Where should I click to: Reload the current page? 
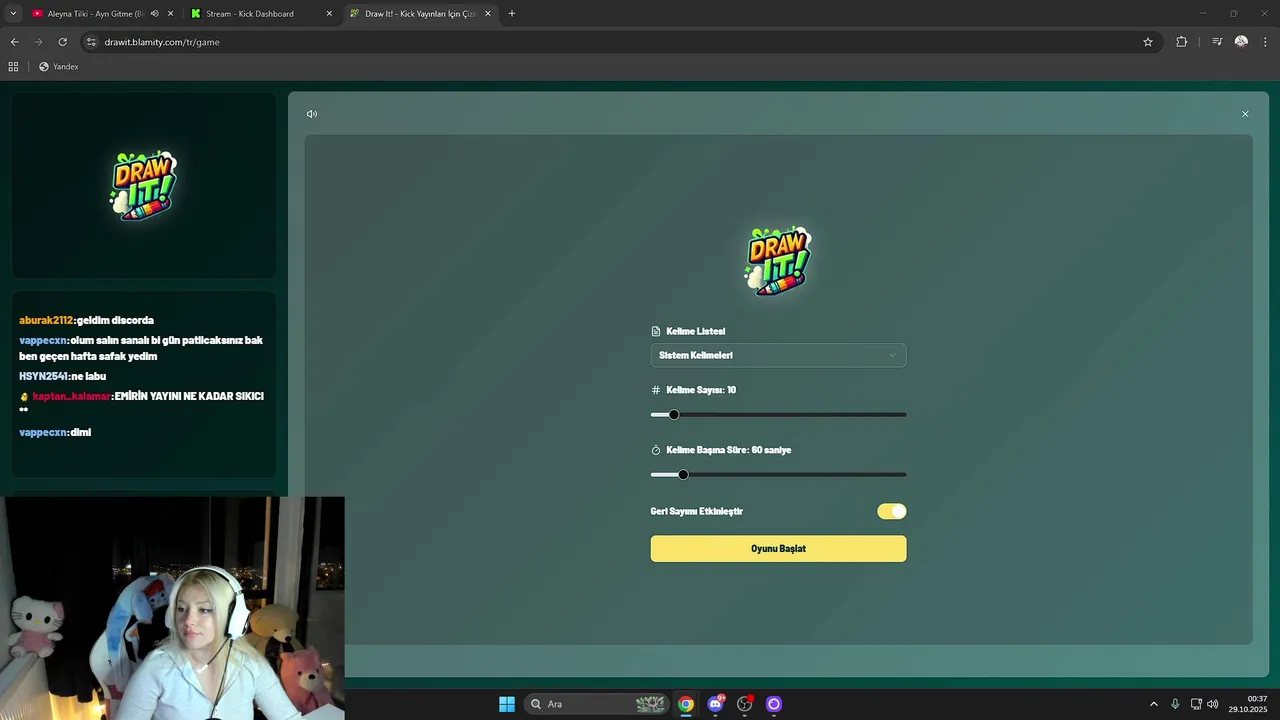coord(63,42)
